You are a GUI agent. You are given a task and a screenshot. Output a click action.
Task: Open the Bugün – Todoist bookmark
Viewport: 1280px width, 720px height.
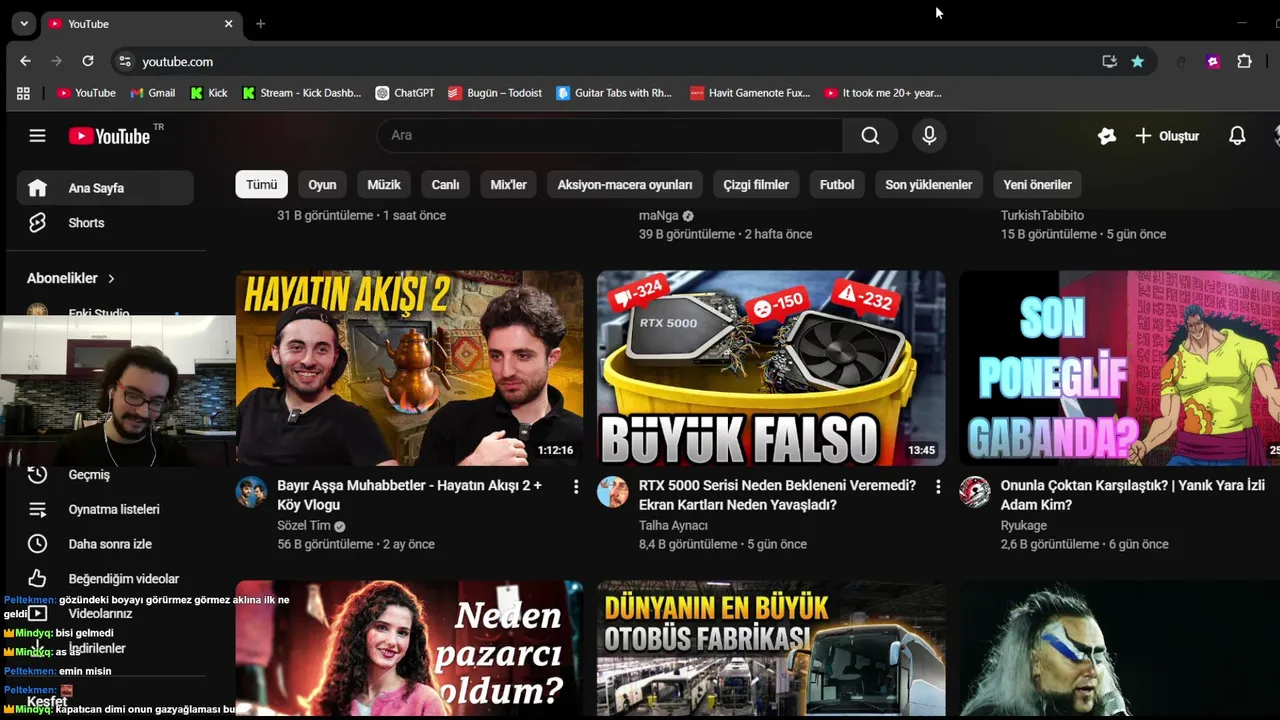tap(495, 93)
